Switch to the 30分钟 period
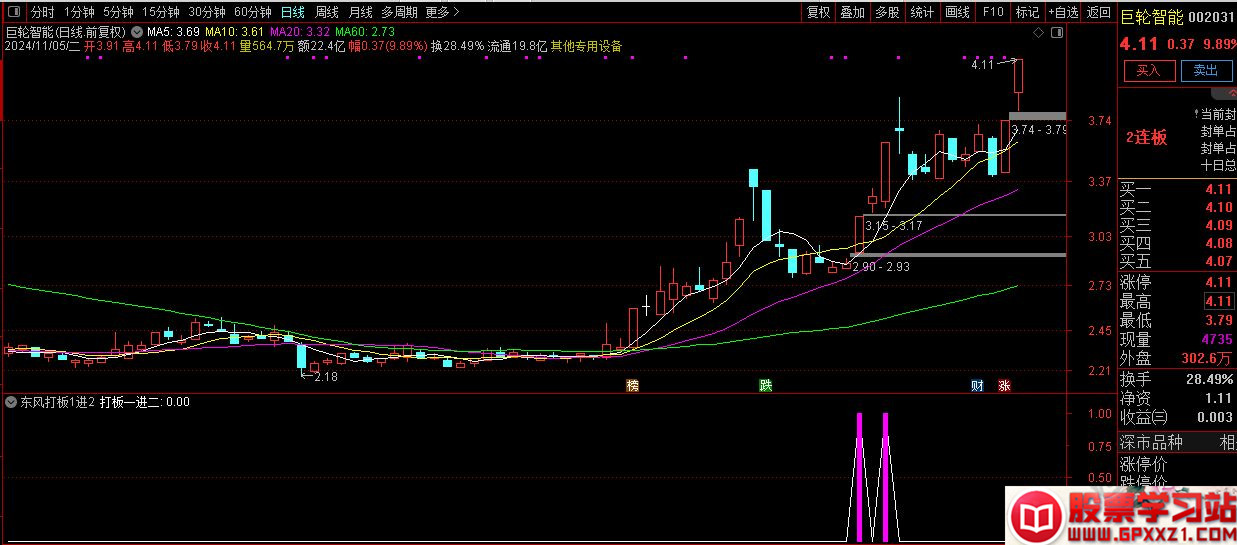Viewport: 1237px width, 545px height. (207, 13)
